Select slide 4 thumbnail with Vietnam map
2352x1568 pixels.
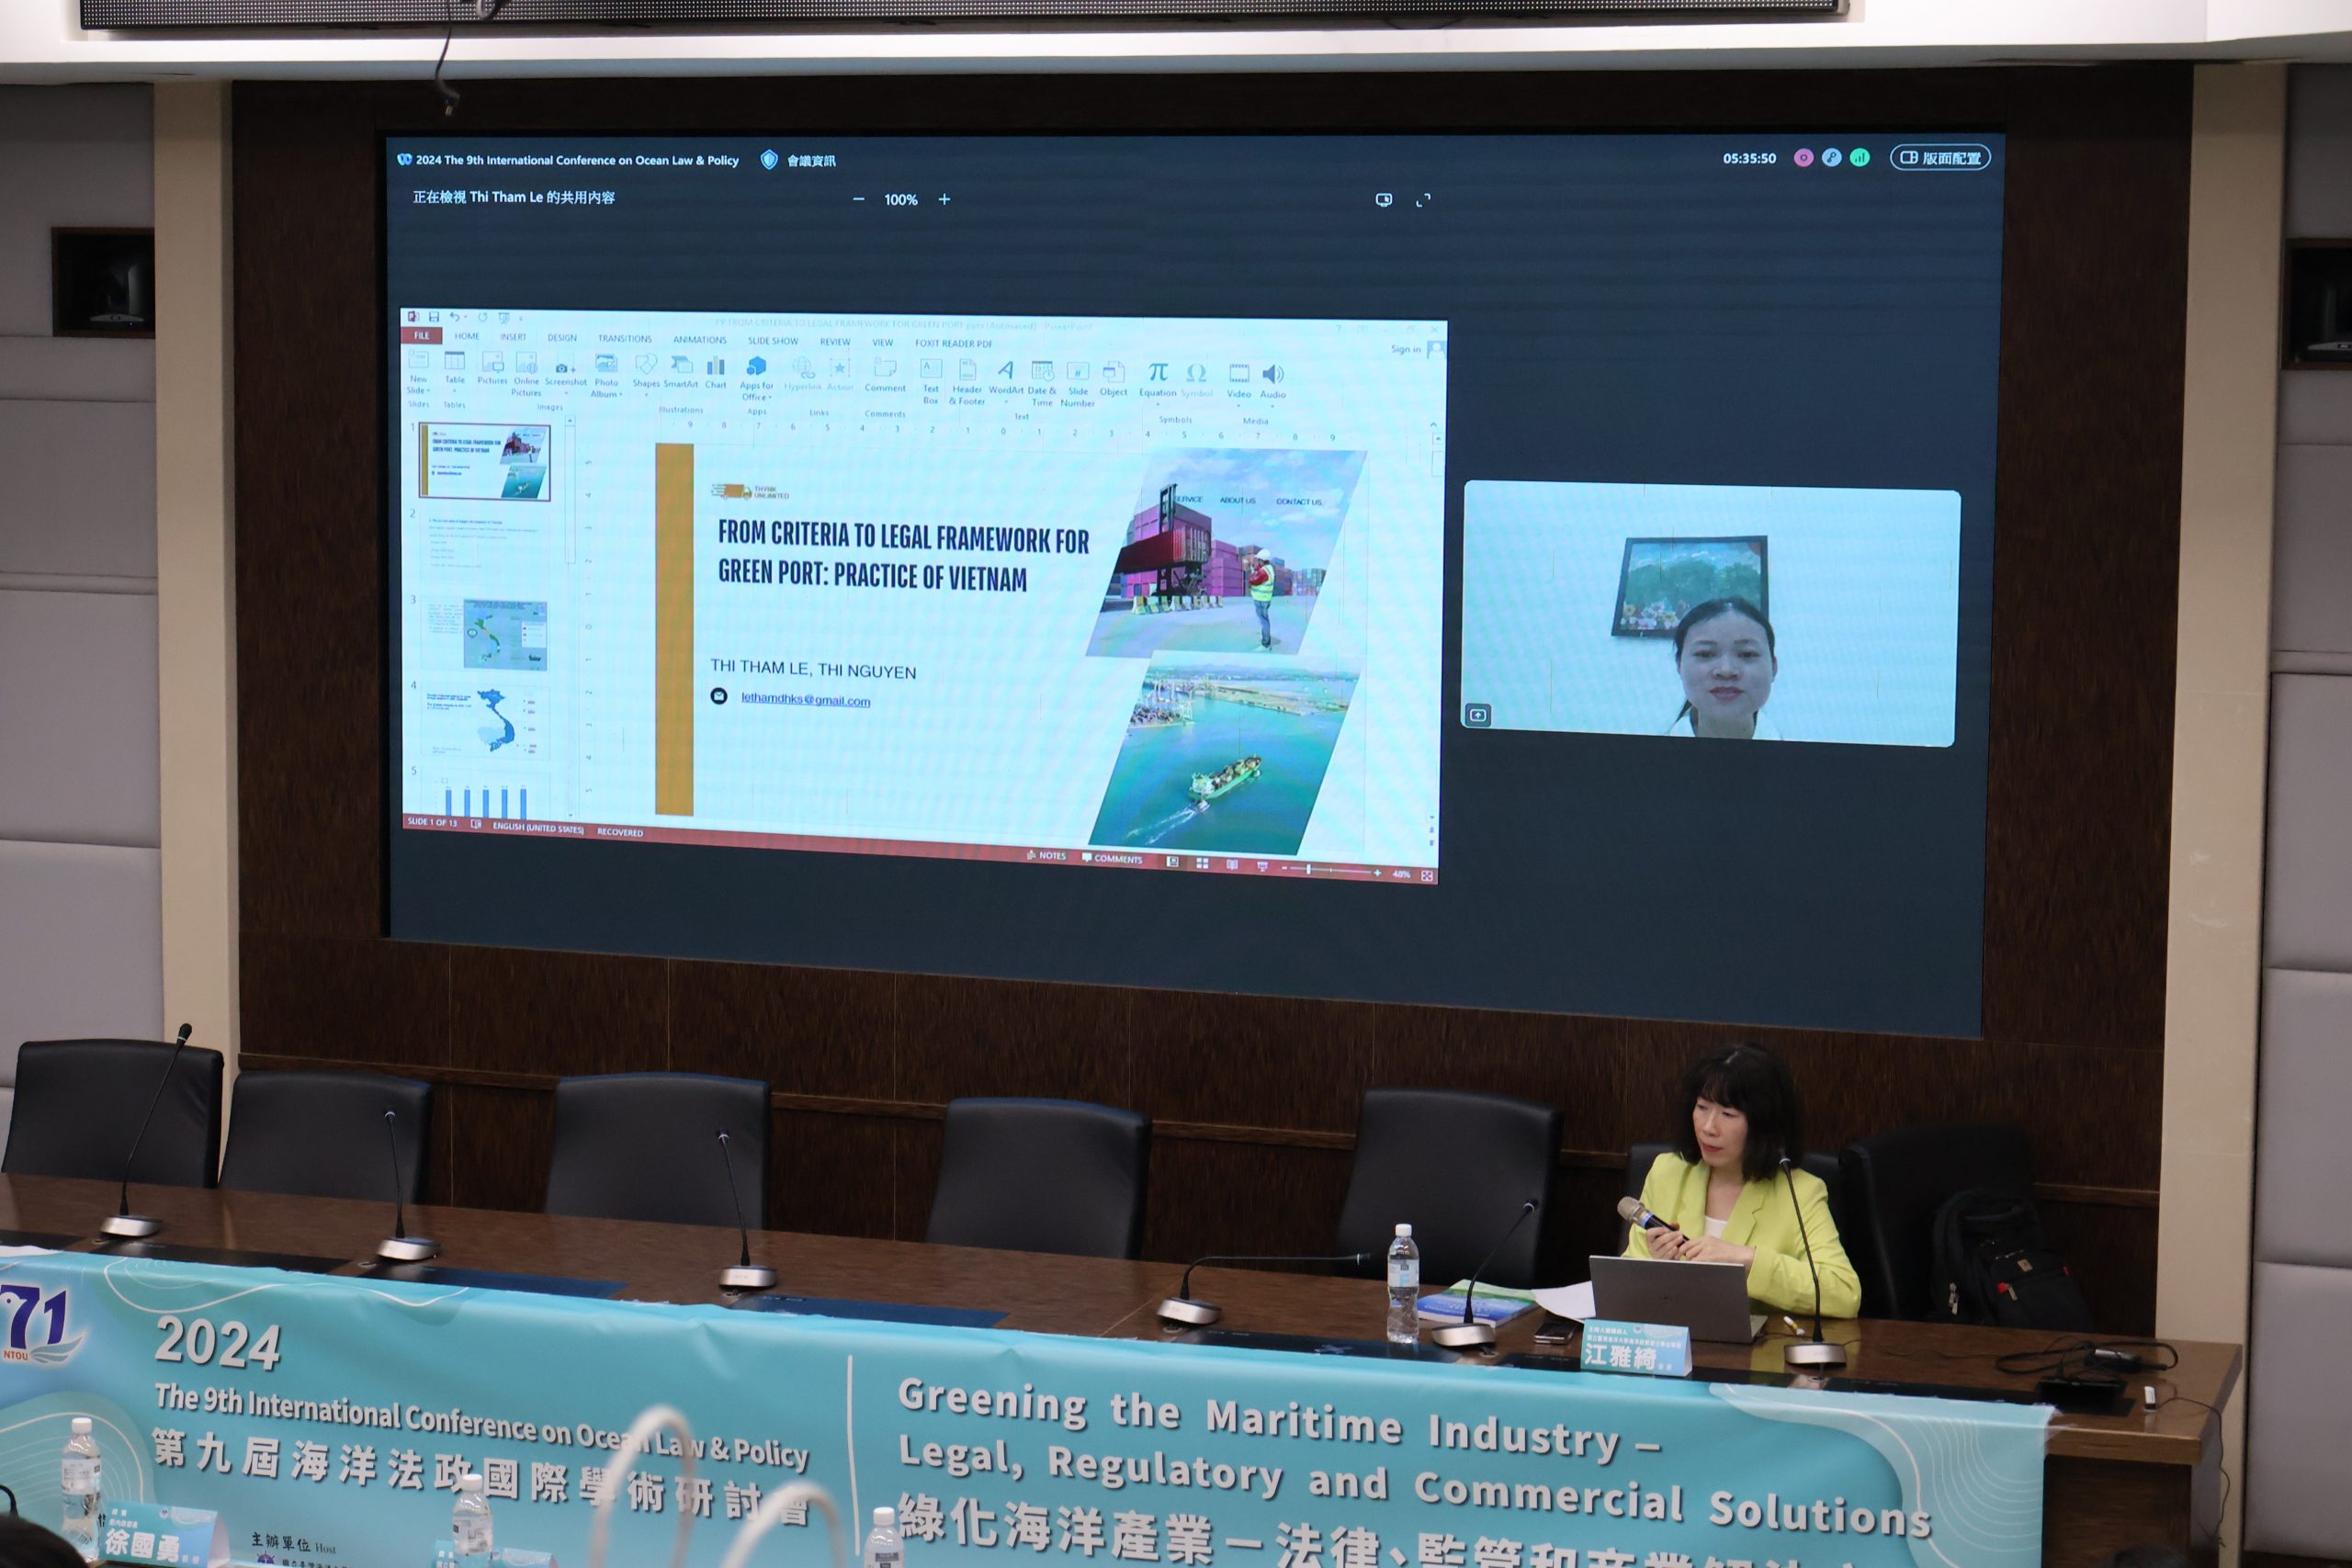(484, 720)
